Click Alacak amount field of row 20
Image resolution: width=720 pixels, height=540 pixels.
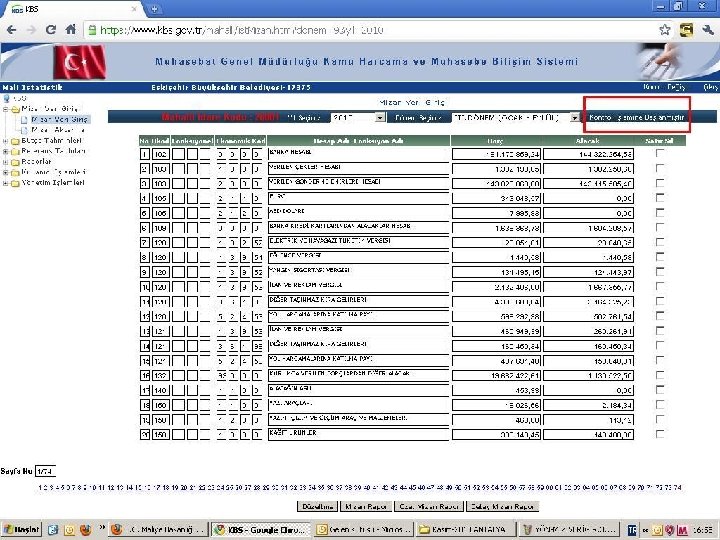[x=588, y=434]
